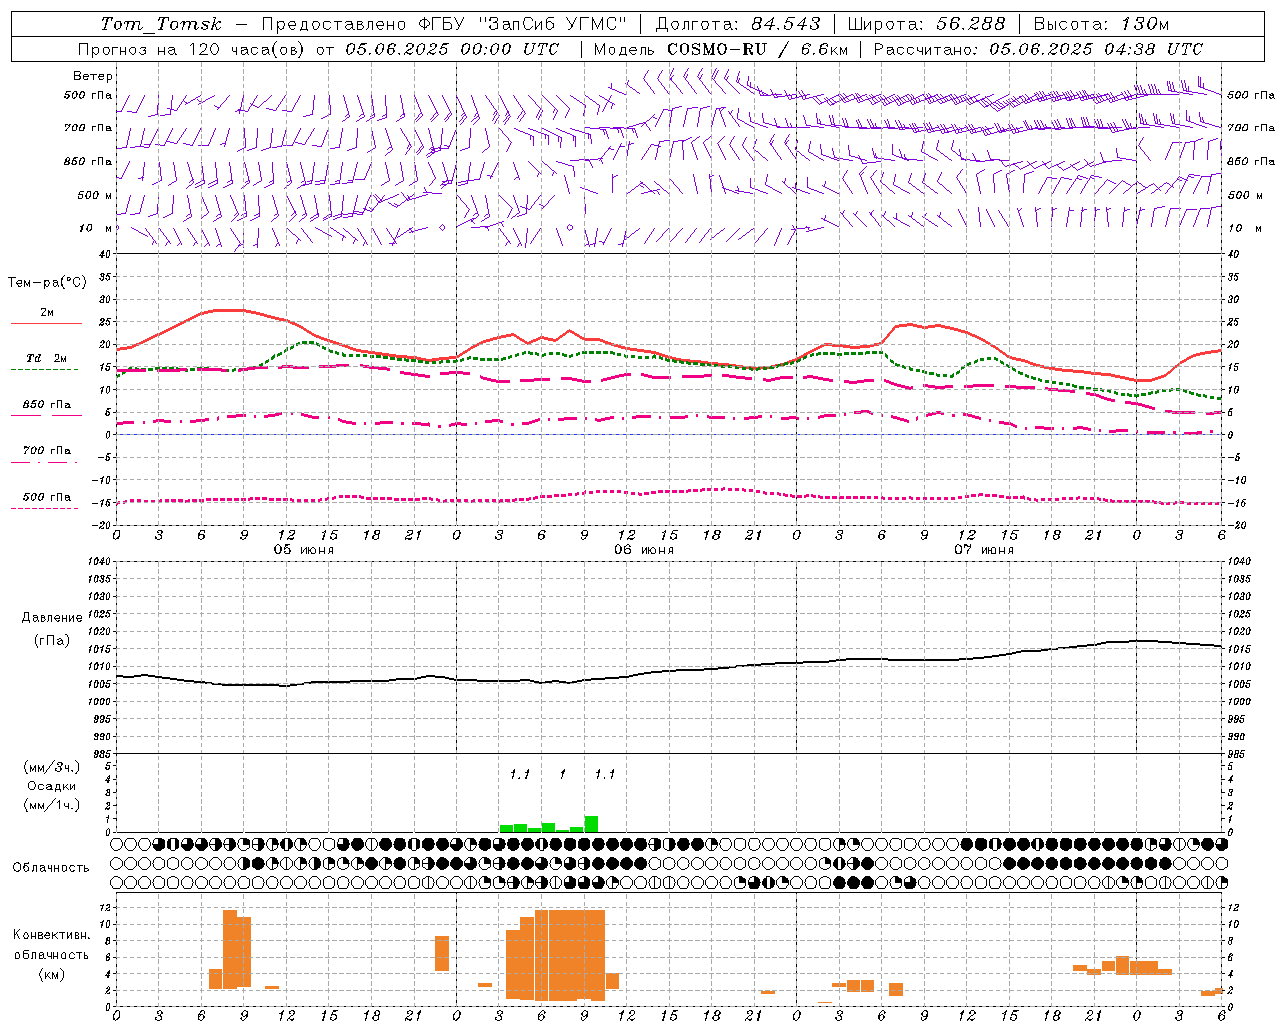
Task: Click the station title Tom_Tomsk
Action: [x=161, y=24]
